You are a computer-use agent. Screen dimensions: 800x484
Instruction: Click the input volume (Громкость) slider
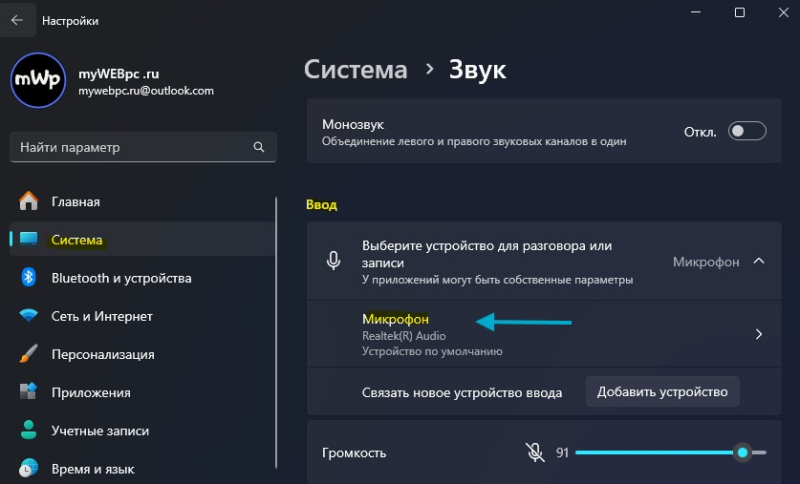(x=660, y=453)
